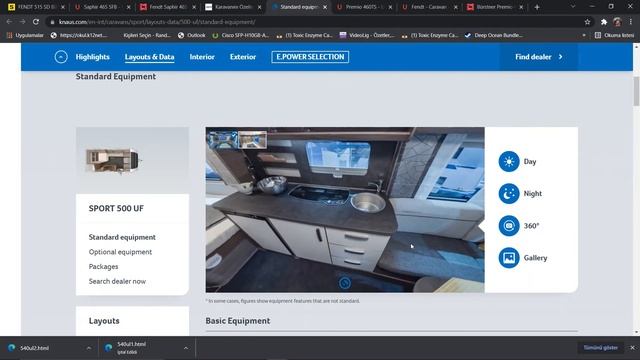Switch to Karavanın Özellikleri tab
Viewport: 640px width, 360px height.
click(233, 7)
